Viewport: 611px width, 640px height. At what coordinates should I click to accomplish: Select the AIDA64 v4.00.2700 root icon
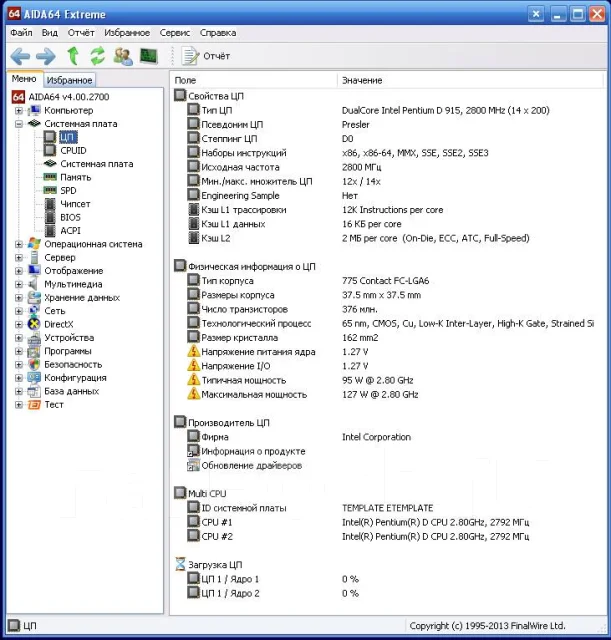(18, 97)
